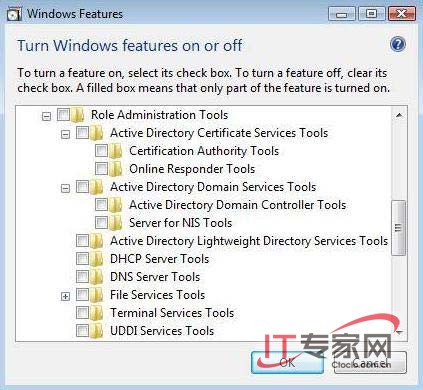Select Active Directory Lightweight Directory Services Tools label
This screenshot has width=423, height=390.
click(249, 241)
